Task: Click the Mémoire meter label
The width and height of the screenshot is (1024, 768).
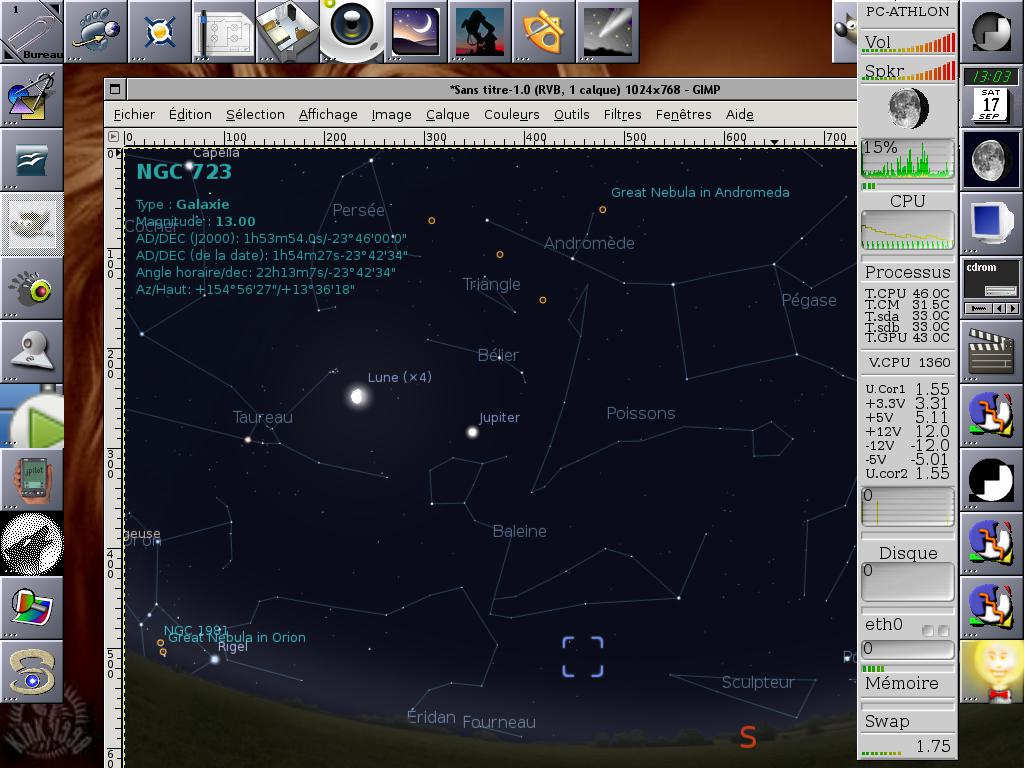Action: pos(902,683)
